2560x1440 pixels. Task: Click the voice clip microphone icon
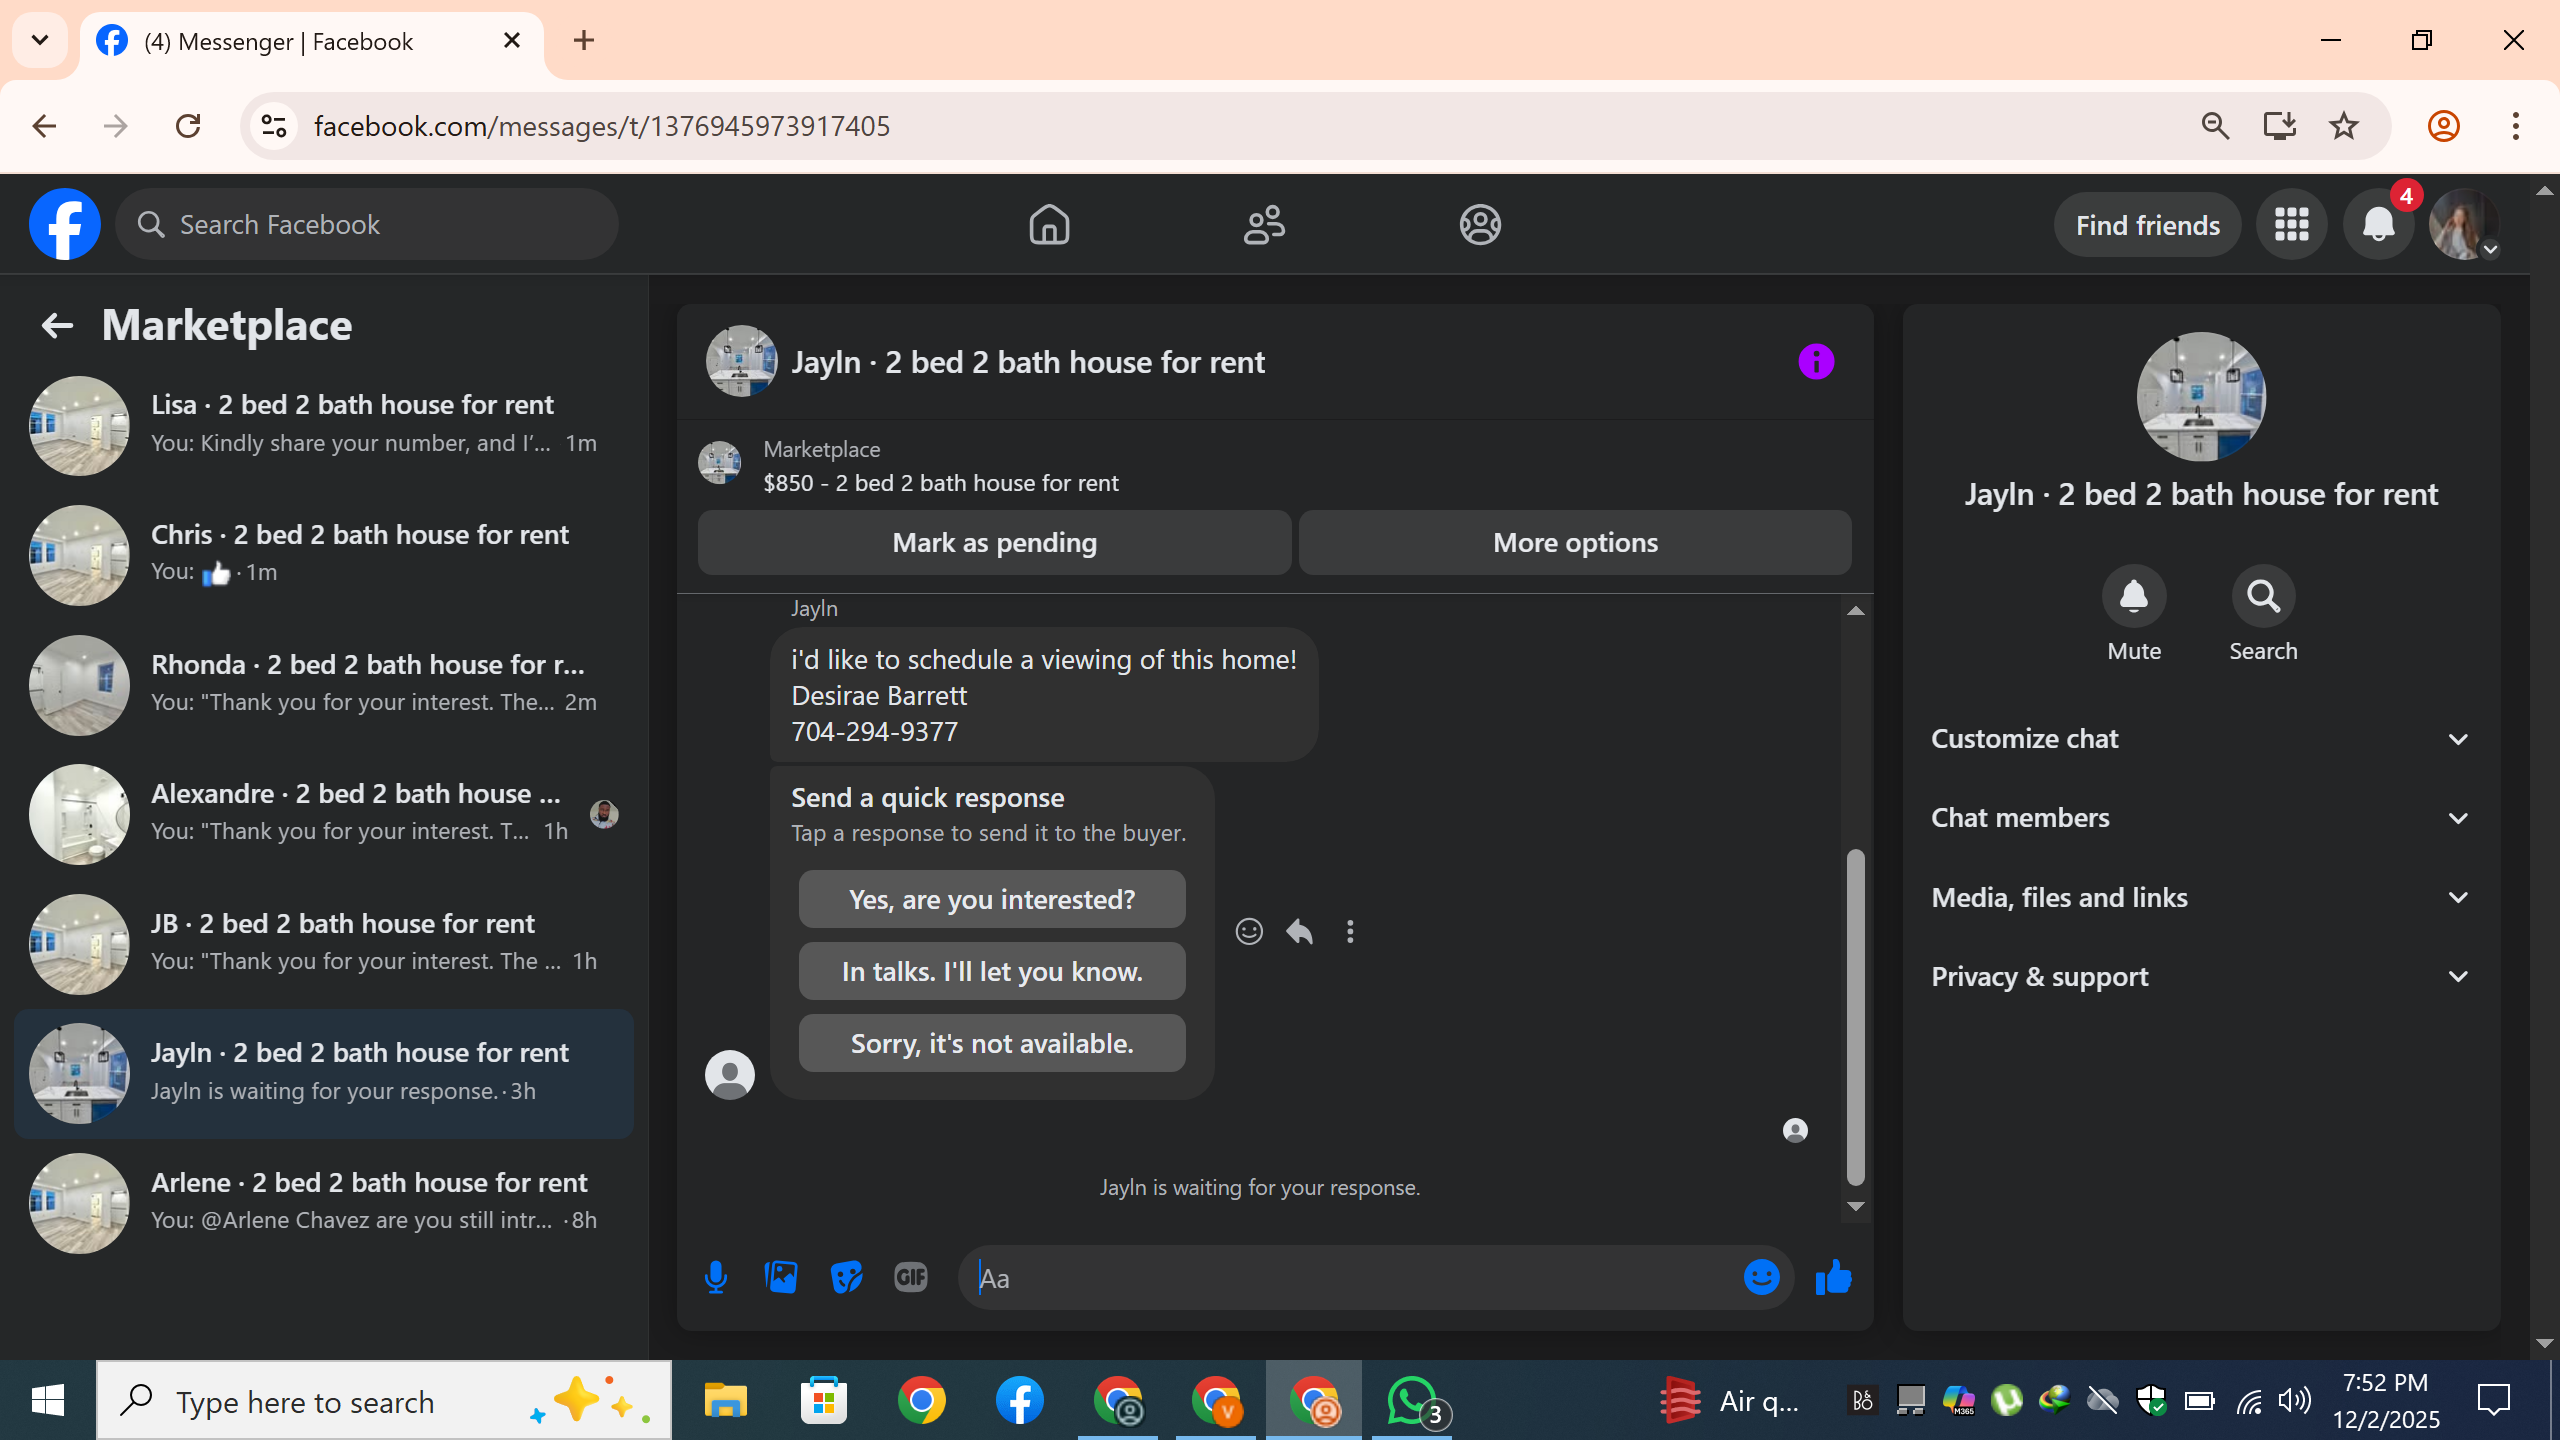coord(715,1277)
